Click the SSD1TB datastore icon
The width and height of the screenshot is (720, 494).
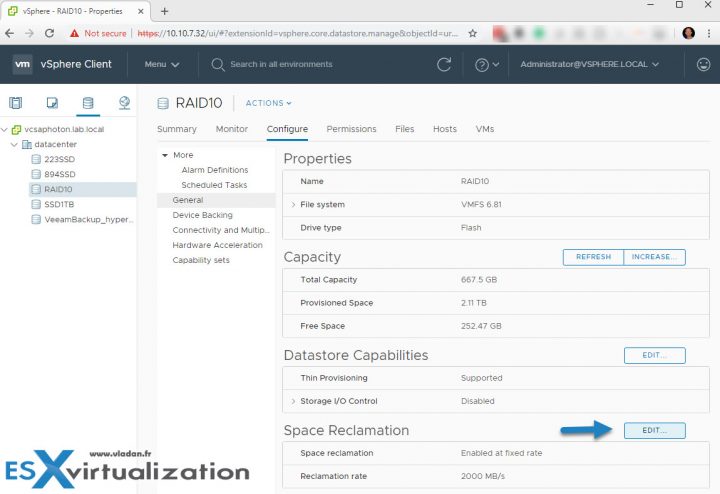[x=36, y=204]
